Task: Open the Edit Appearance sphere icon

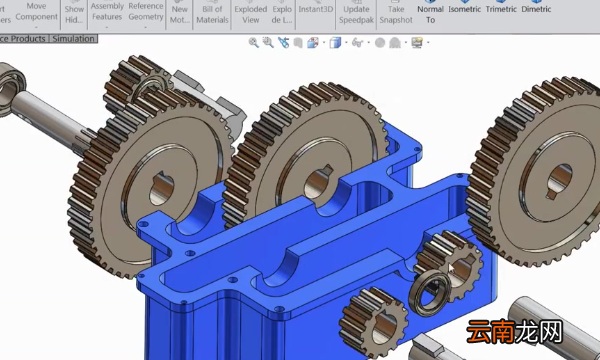Action: click(380, 43)
